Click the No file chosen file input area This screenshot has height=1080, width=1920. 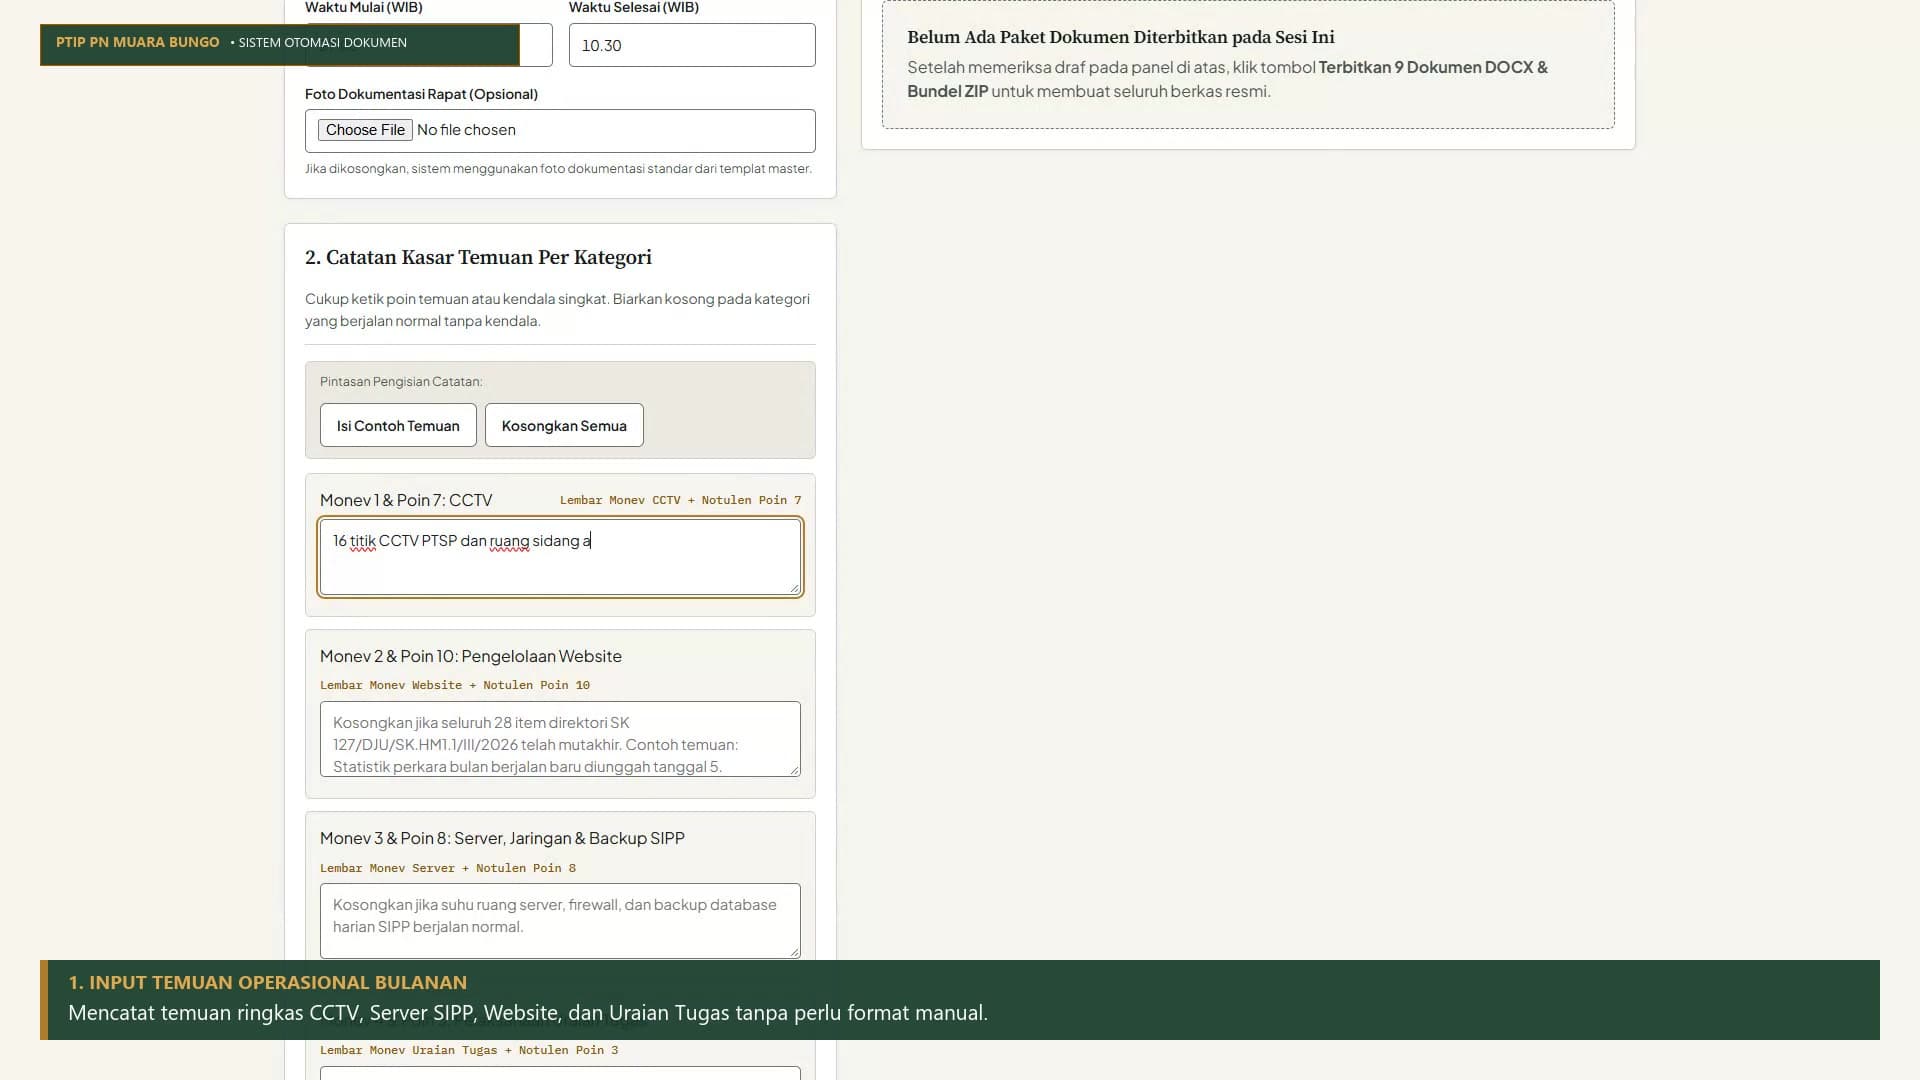(560, 131)
